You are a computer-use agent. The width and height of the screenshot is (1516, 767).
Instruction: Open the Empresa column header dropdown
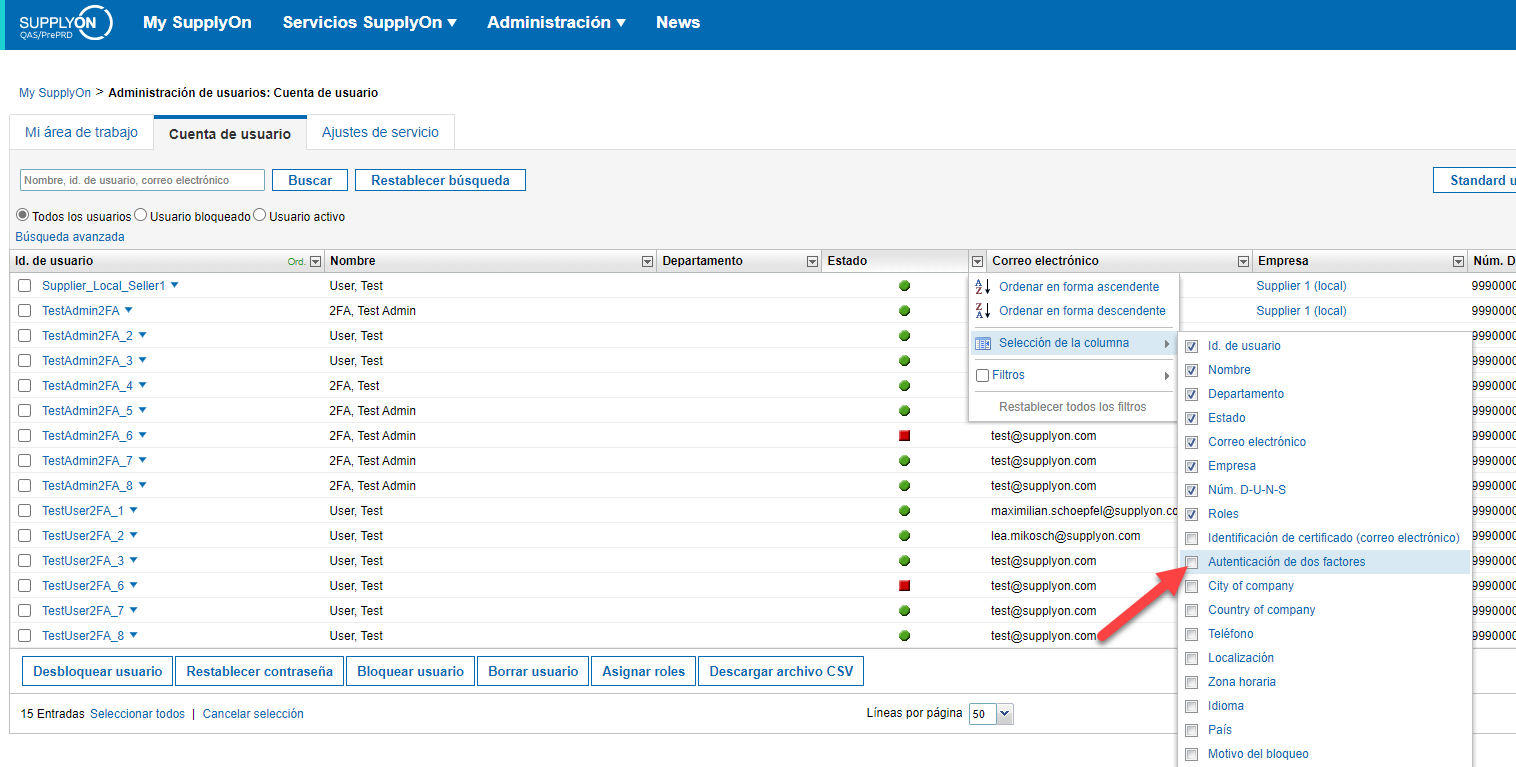(x=1458, y=262)
